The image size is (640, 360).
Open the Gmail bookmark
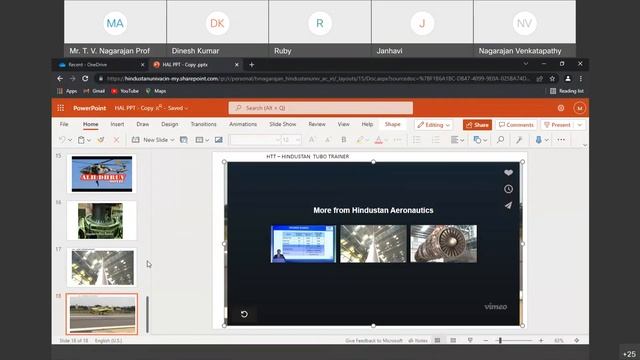(x=94, y=91)
